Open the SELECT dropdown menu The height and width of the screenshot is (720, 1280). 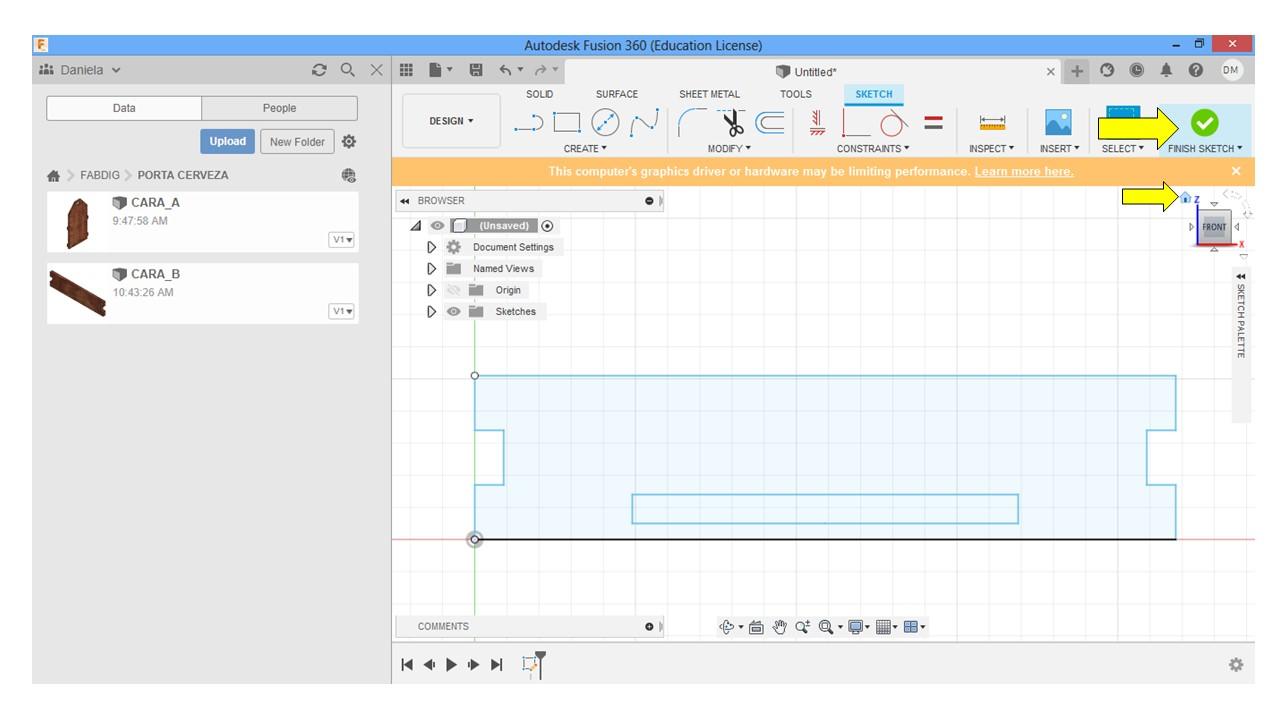(1123, 149)
